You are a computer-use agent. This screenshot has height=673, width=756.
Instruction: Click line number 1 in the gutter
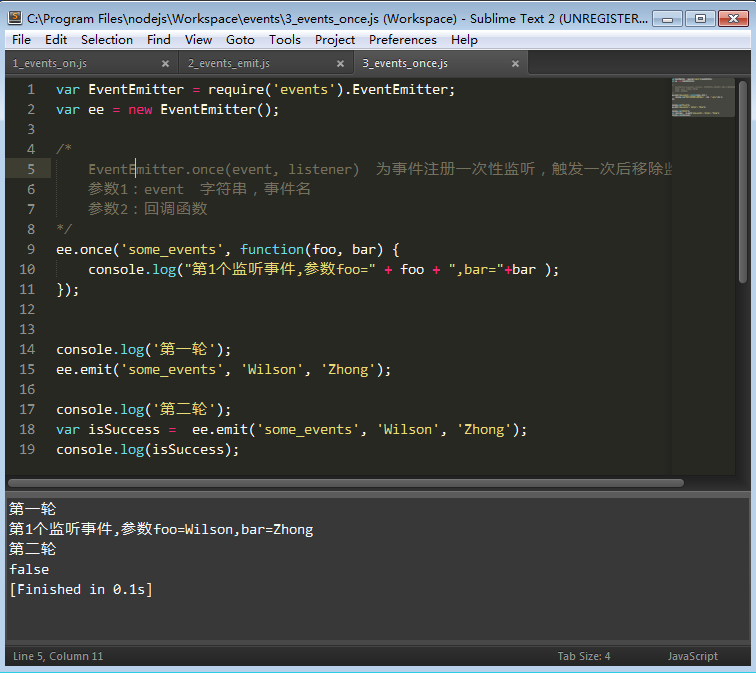pyautogui.click(x=31, y=90)
